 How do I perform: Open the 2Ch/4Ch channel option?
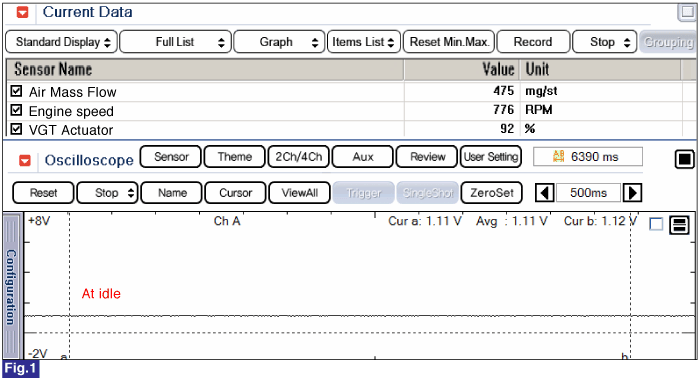[298, 157]
